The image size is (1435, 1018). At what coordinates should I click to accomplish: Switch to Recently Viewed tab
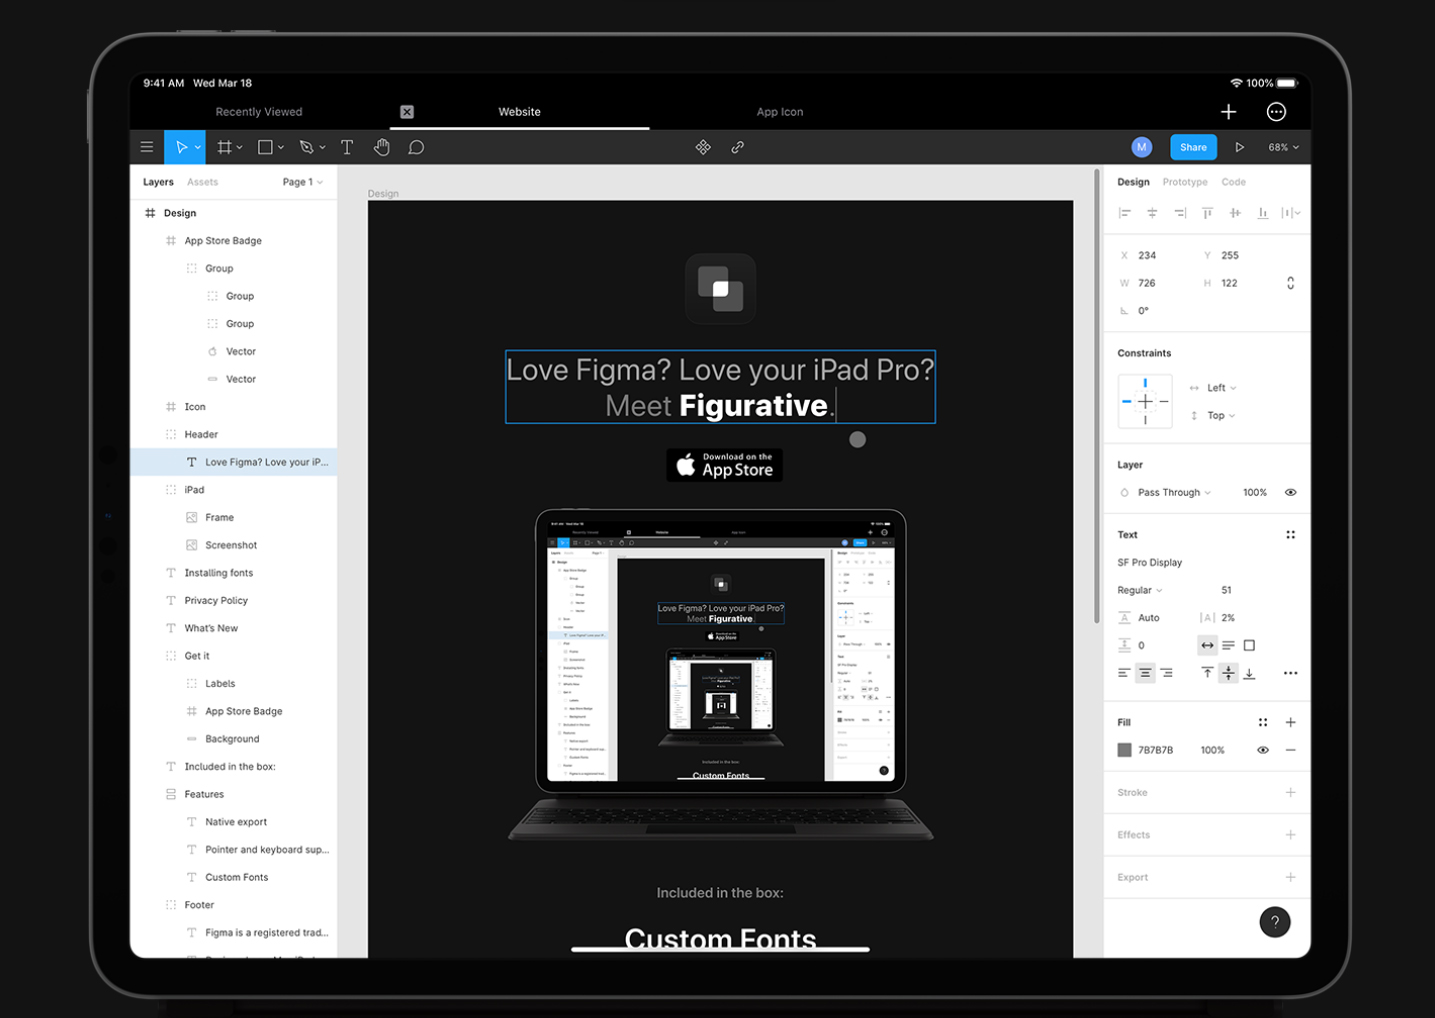[259, 112]
